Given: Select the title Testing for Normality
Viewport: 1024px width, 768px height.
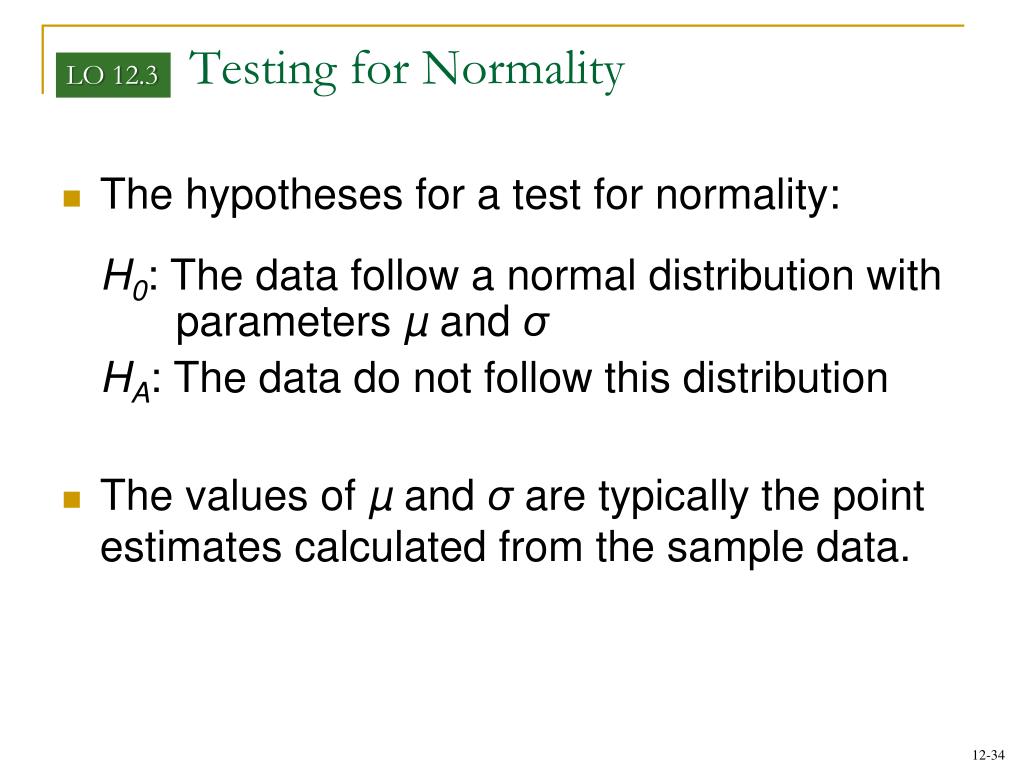Looking at the screenshot, I should pos(406,71).
